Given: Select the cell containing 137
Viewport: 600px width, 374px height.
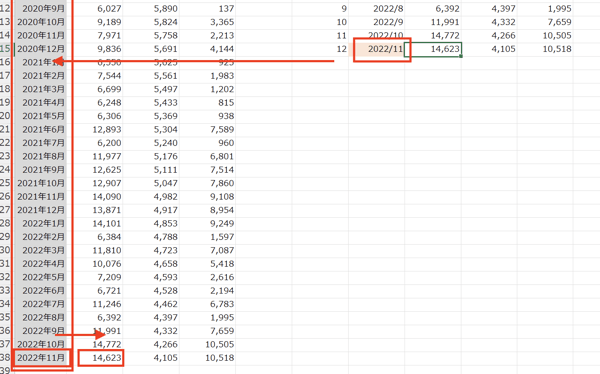Looking at the screenshot, I should (207, 8).
